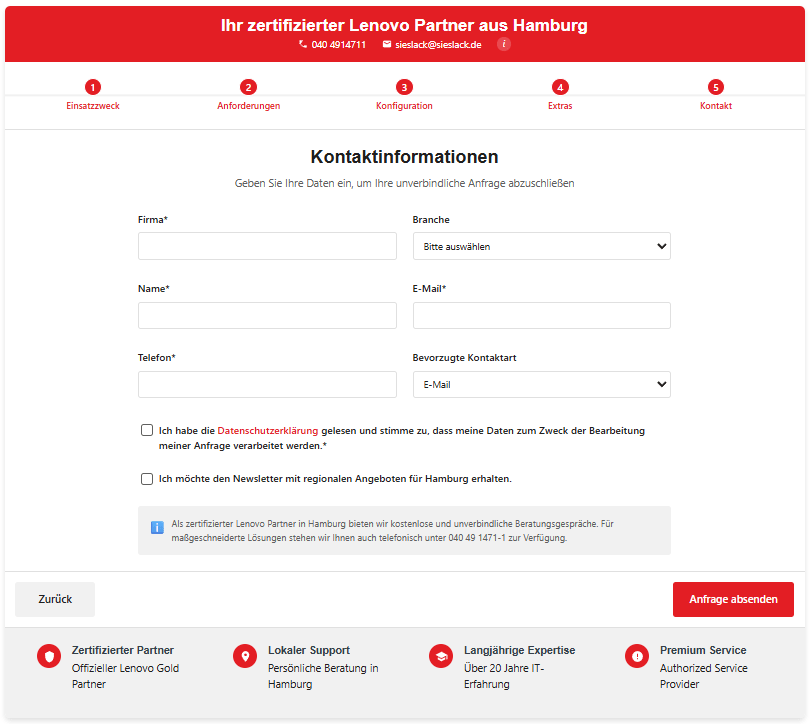
Task: Focus the Name input field
Action: 267,315
